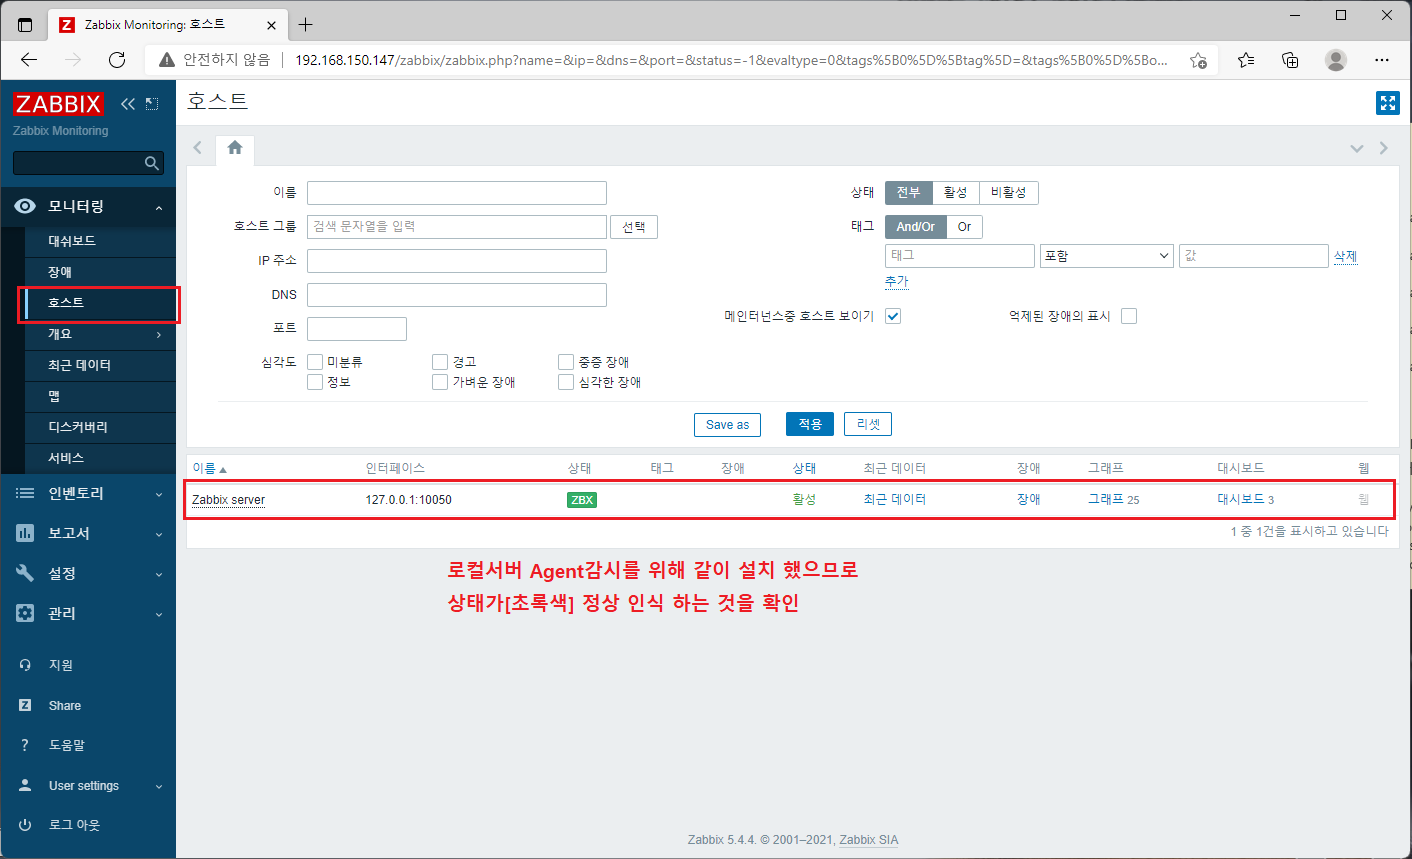This screenshot has width=1412, height=859.
Task: Click the sidebar hide toggle icon
Action: pyautogui.click(x=152, y=104)
